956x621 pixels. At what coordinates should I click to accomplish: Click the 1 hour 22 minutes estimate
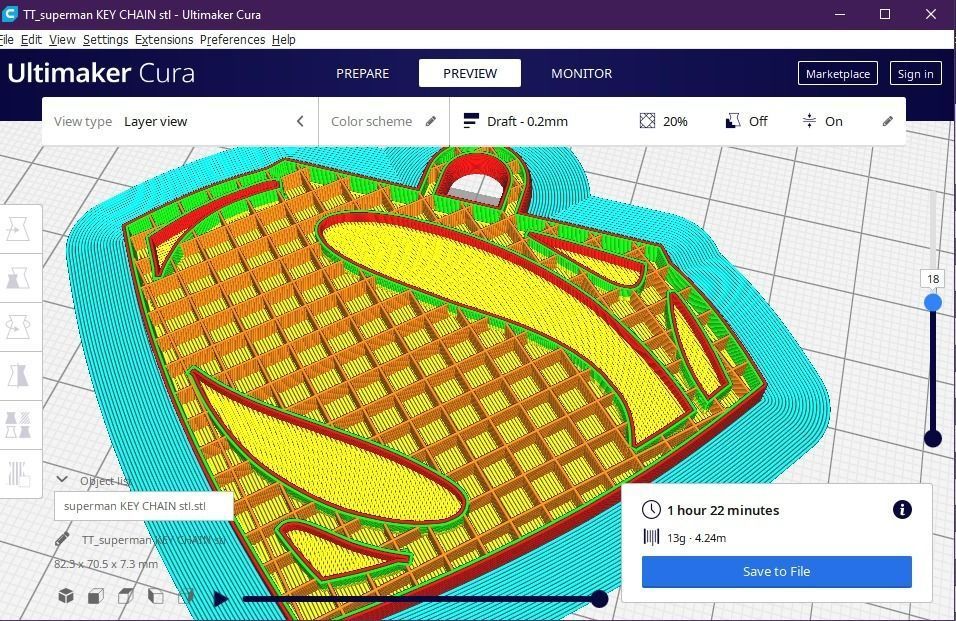pyautogui.click(x=722, y=510)
